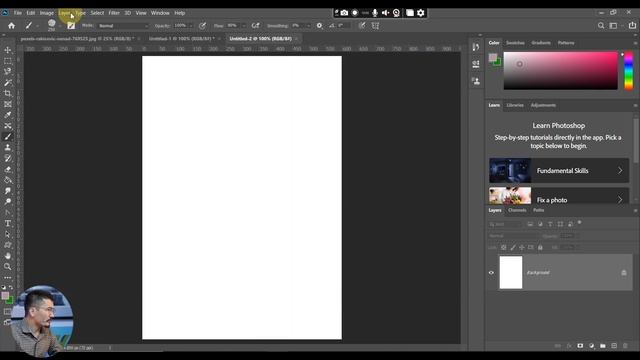This screenshot has width=640, height=360.
Task: Click the Home icon in options bar
Action: pyautogui.click(x=11, y=26)
